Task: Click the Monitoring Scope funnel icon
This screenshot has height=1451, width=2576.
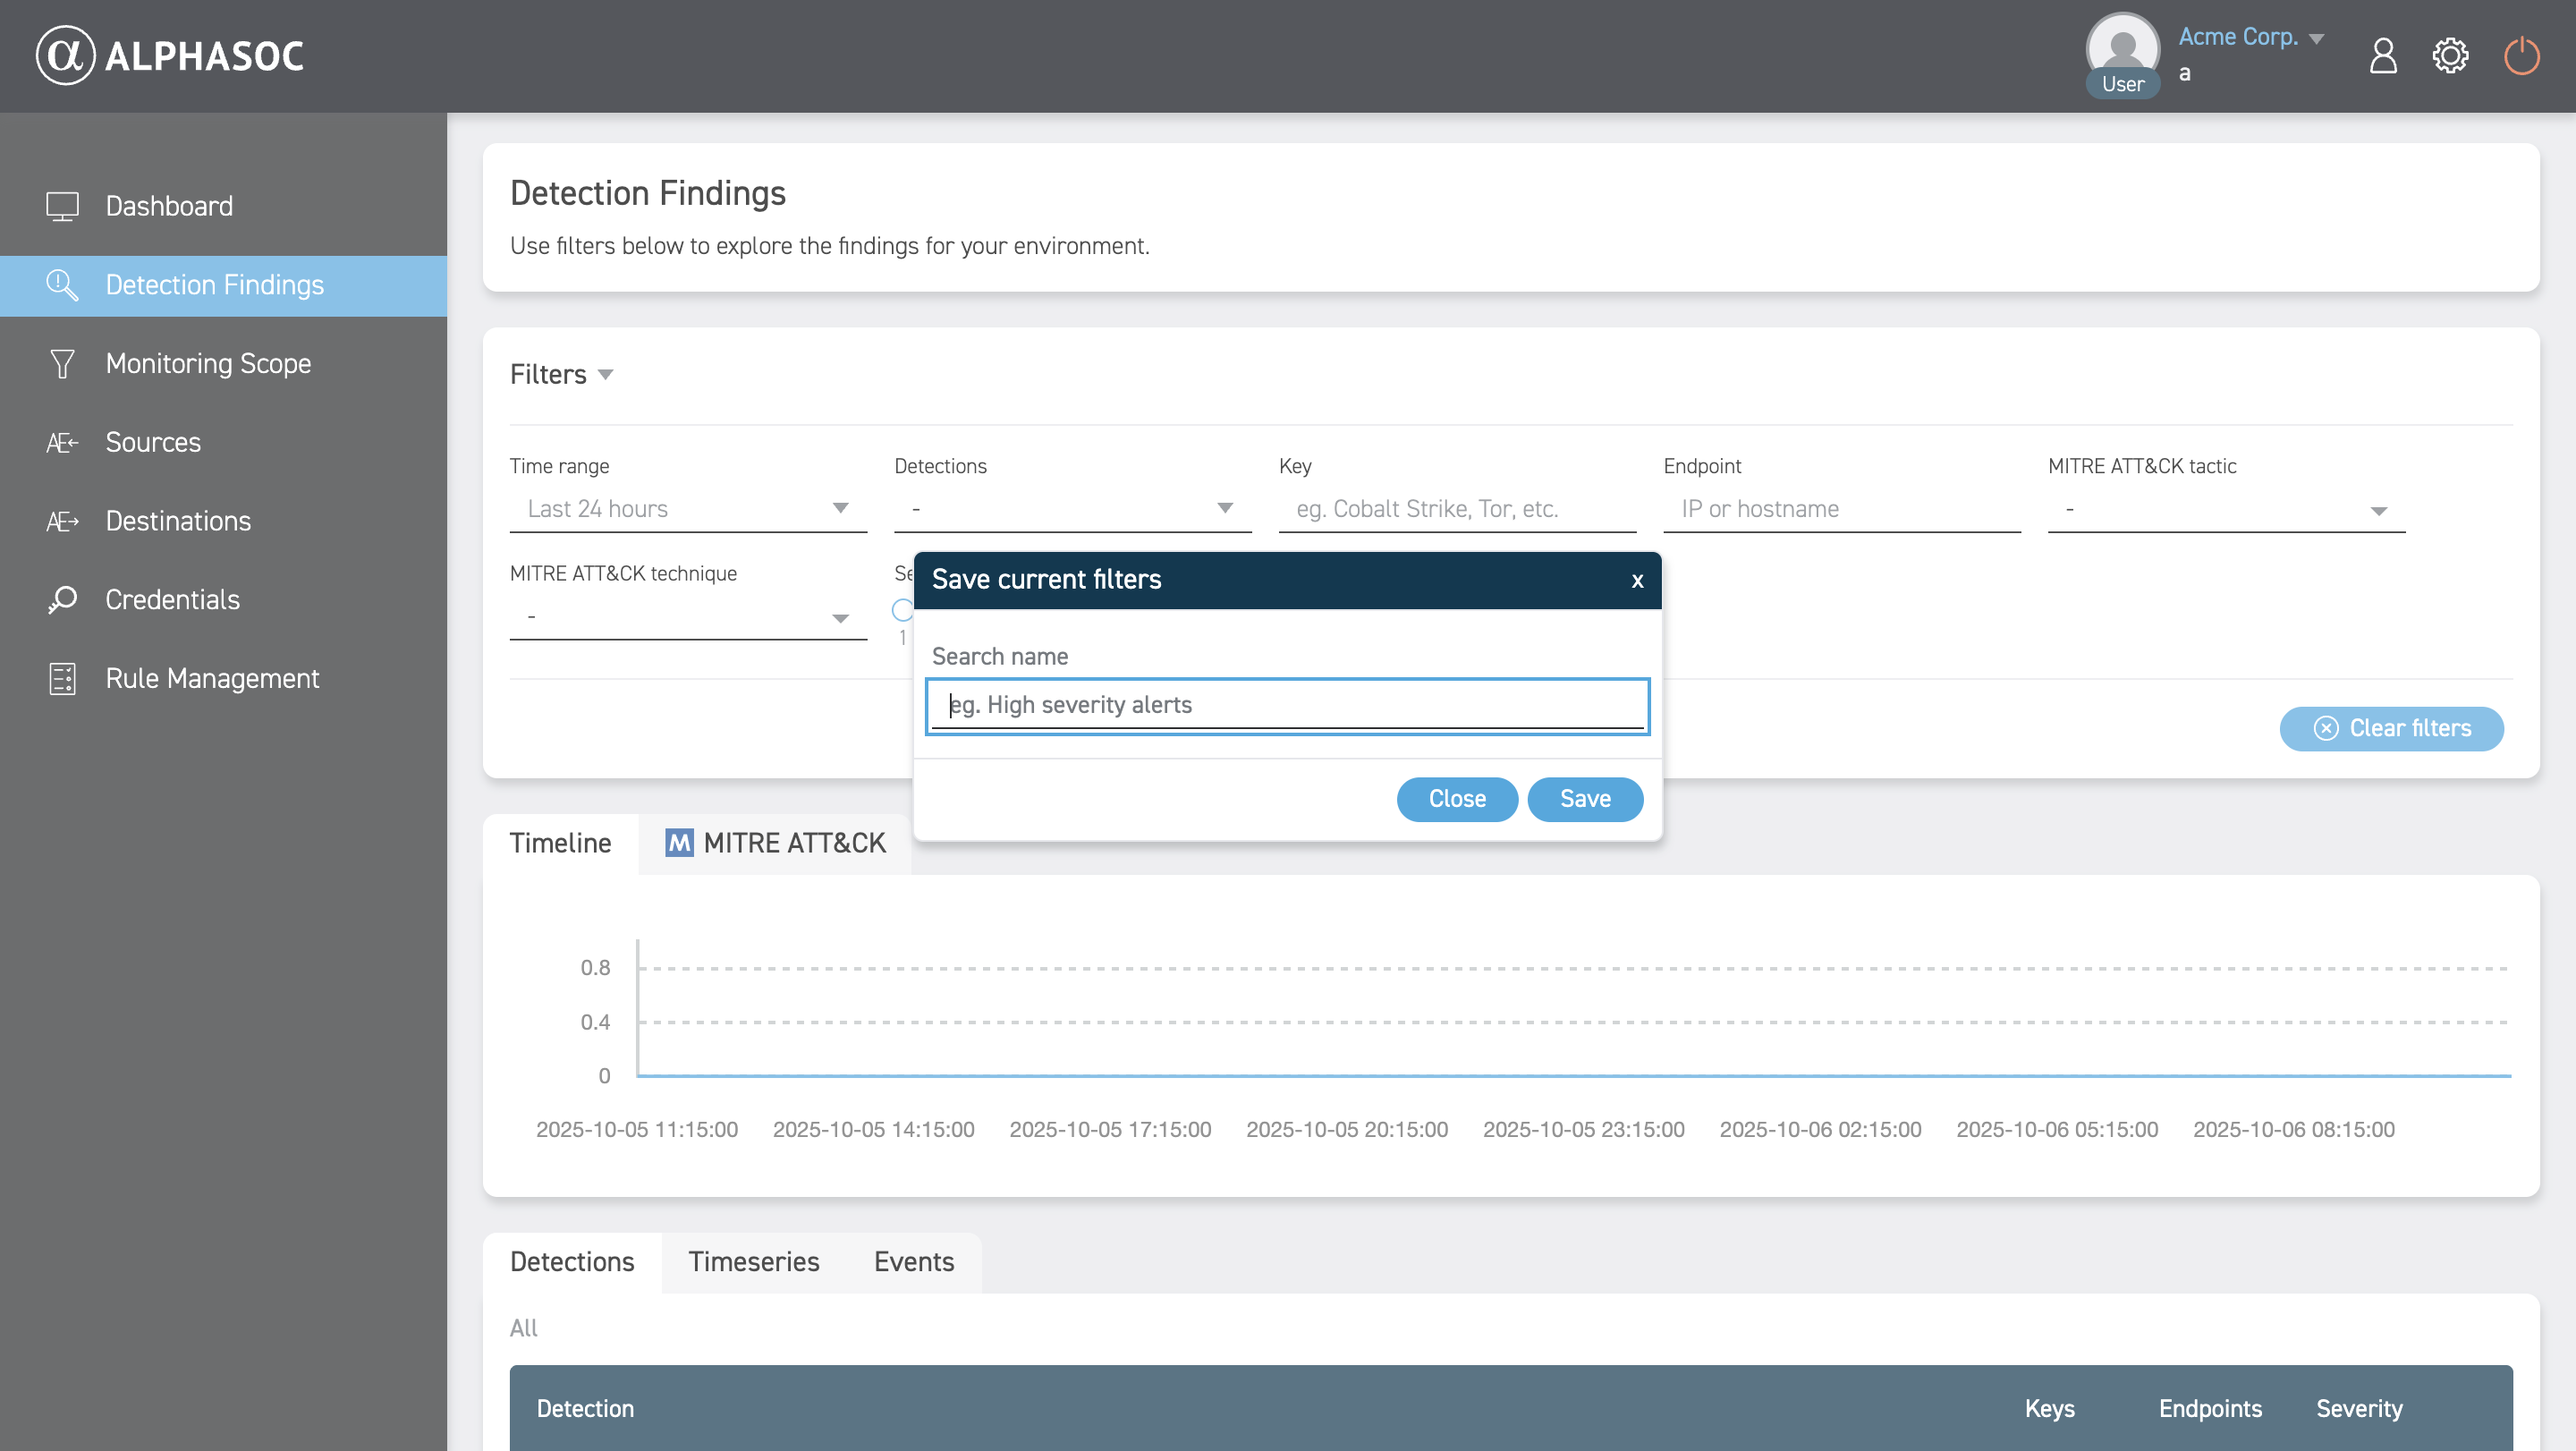Action: click(x=62, y=363)
